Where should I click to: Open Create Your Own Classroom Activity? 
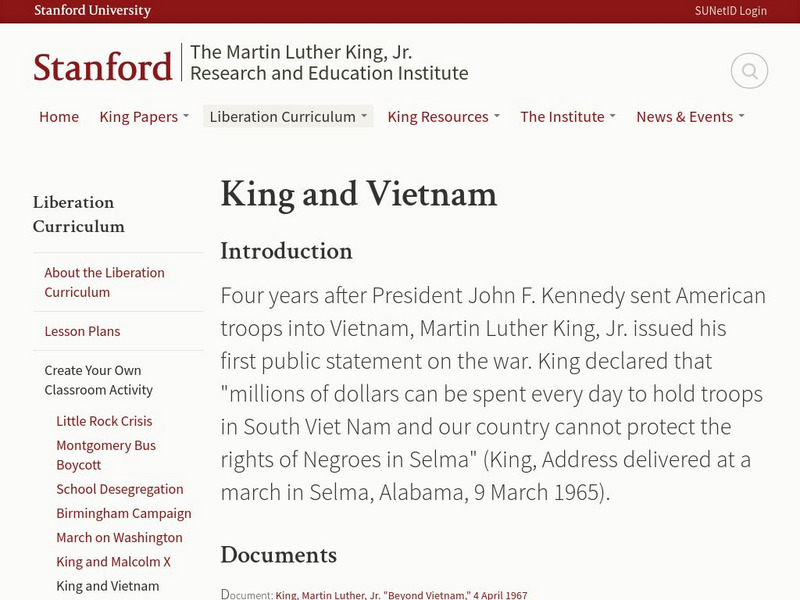[x=98, y=380]
